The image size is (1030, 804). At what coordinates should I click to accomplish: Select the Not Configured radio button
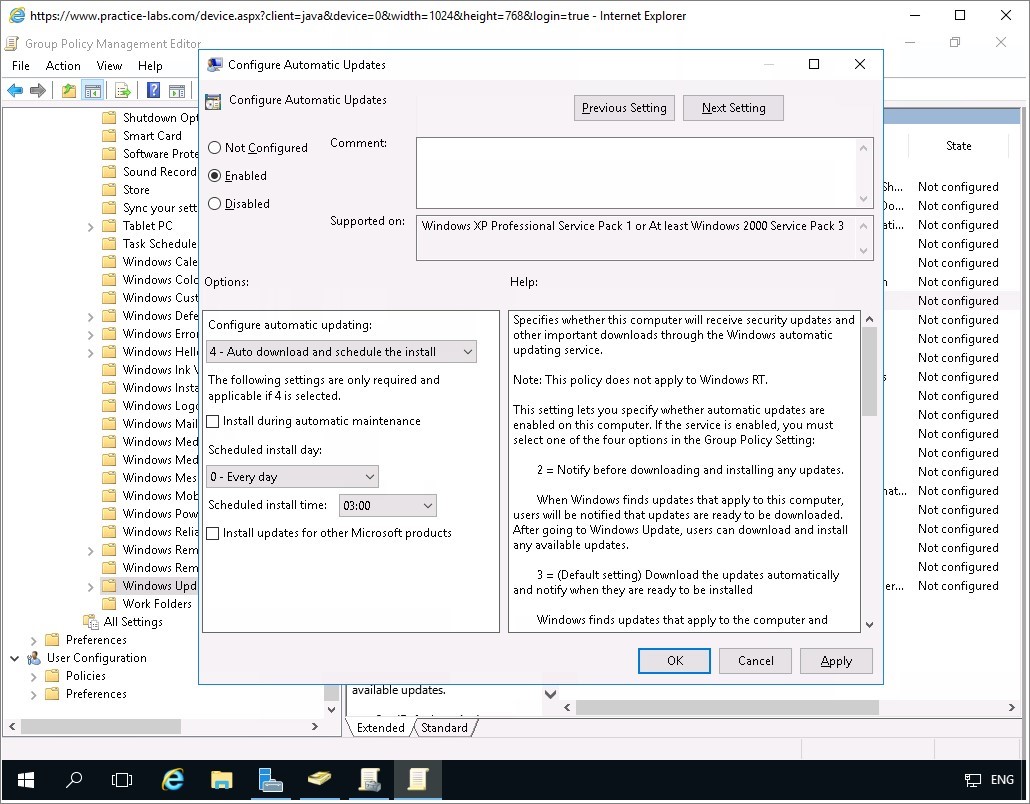click(215, 148)
